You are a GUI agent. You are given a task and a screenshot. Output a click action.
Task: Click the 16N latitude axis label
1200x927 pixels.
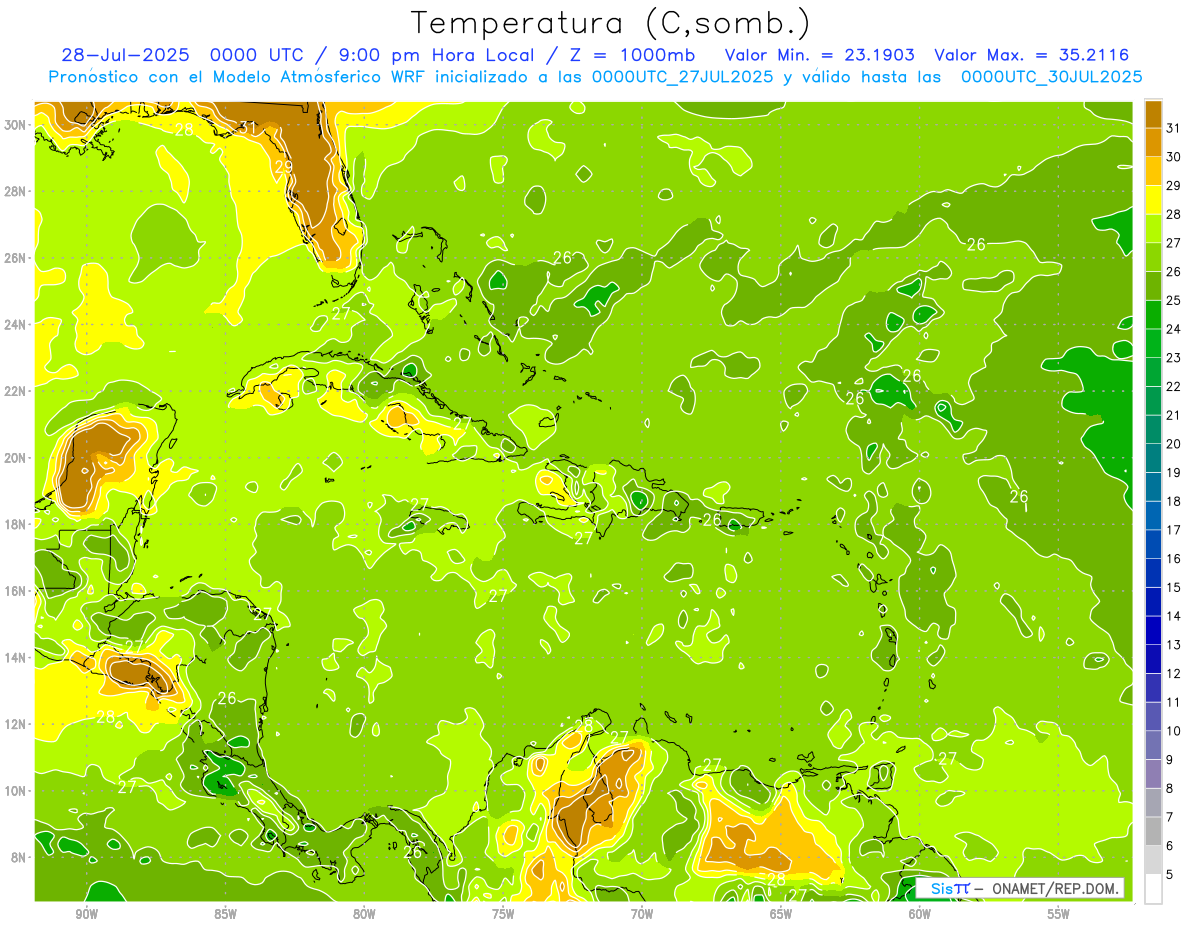pos(16,591)
